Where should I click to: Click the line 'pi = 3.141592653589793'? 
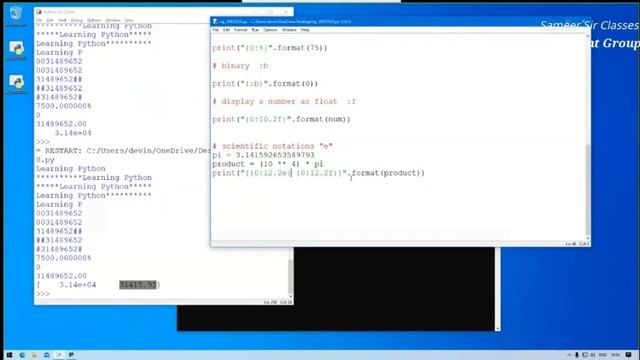point(263,155)
